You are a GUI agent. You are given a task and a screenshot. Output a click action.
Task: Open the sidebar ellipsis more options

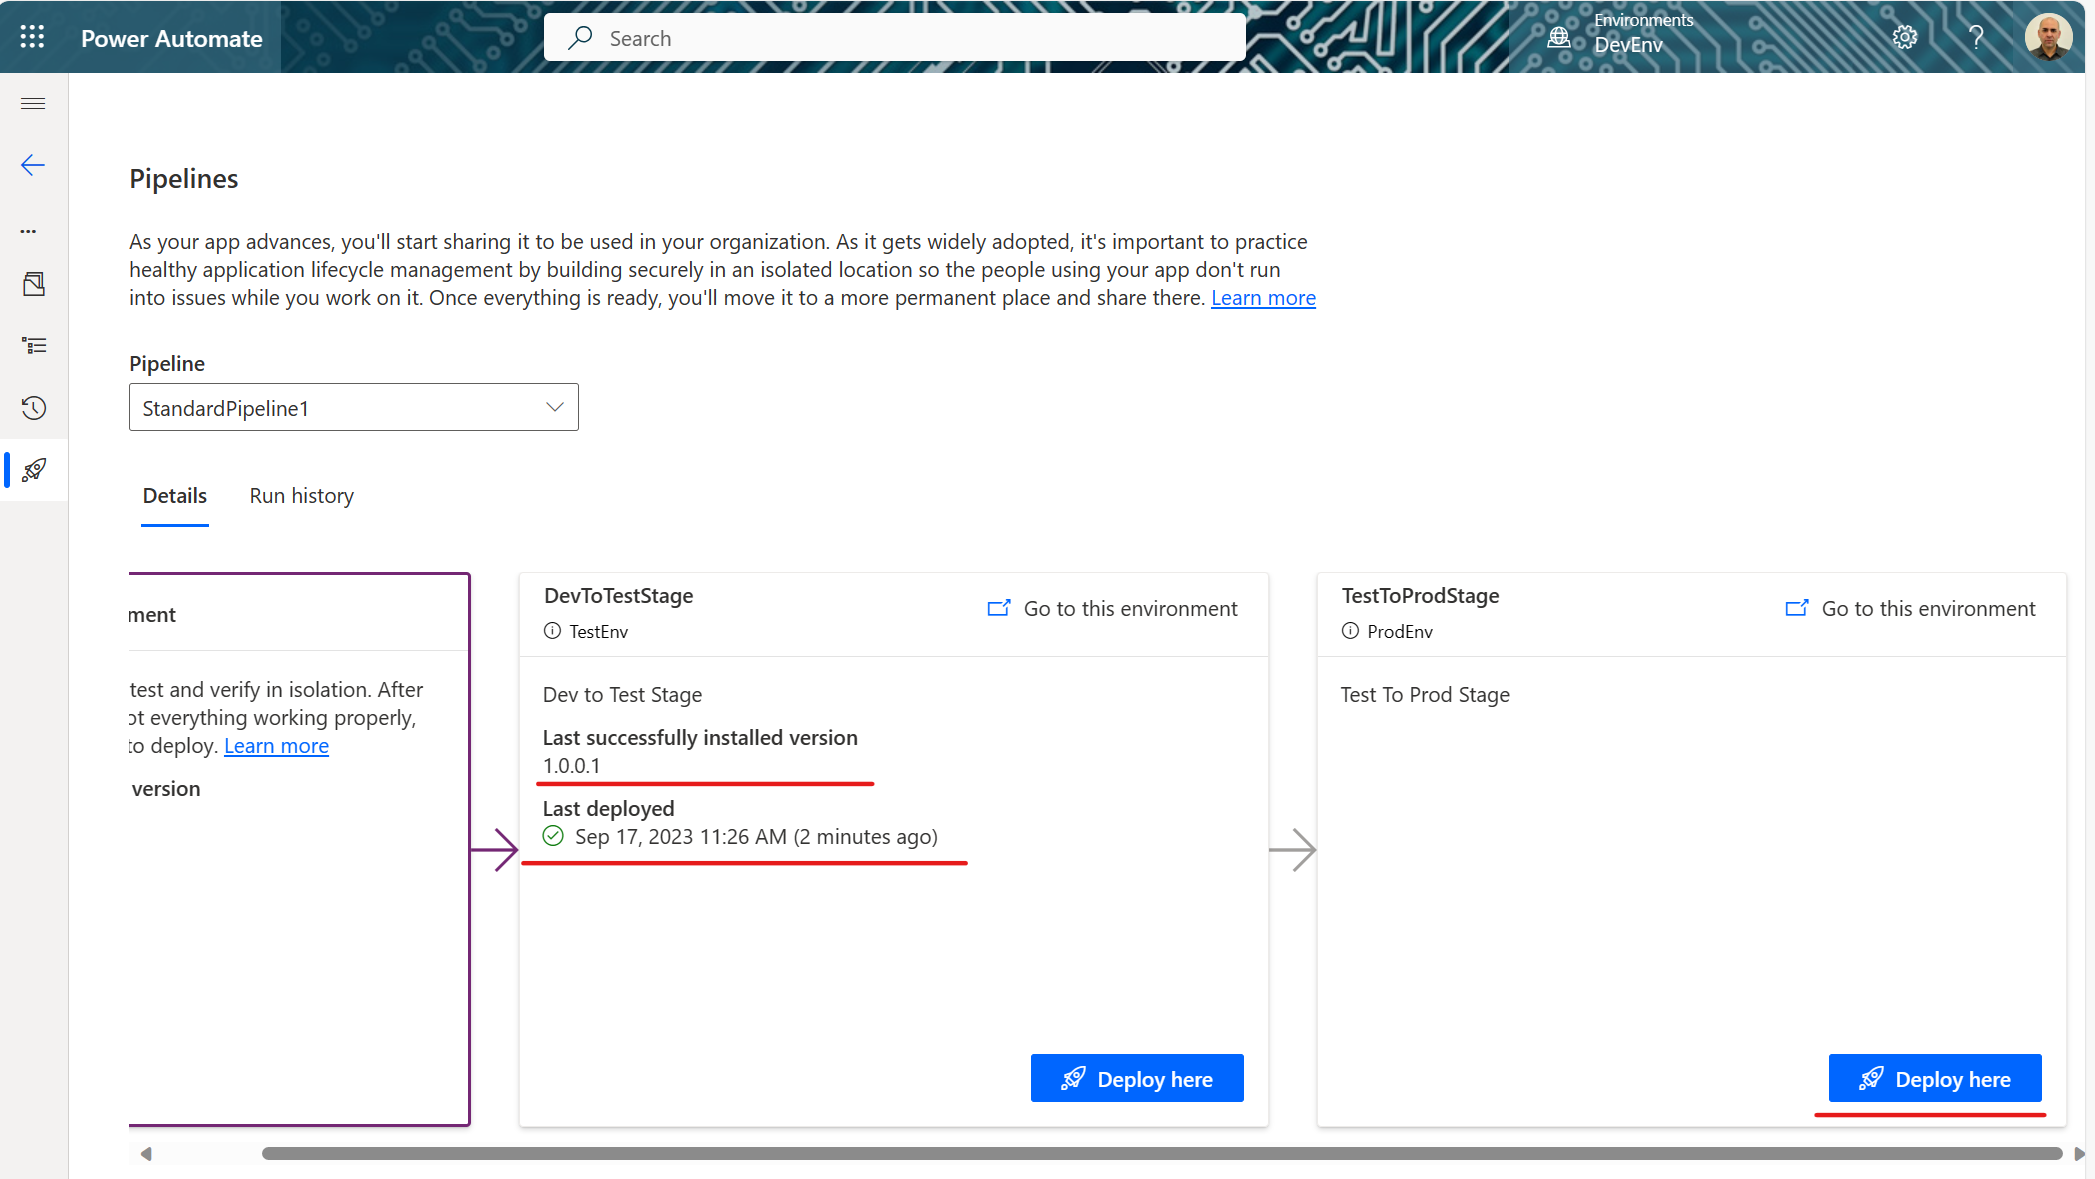coord(28,231)
